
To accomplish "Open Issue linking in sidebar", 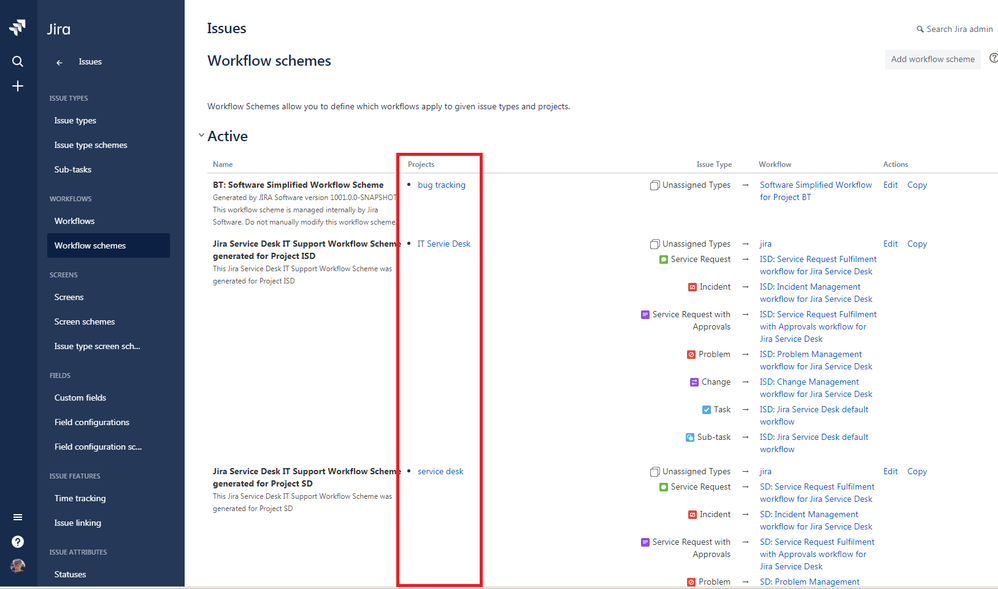I will pos(78,523).
